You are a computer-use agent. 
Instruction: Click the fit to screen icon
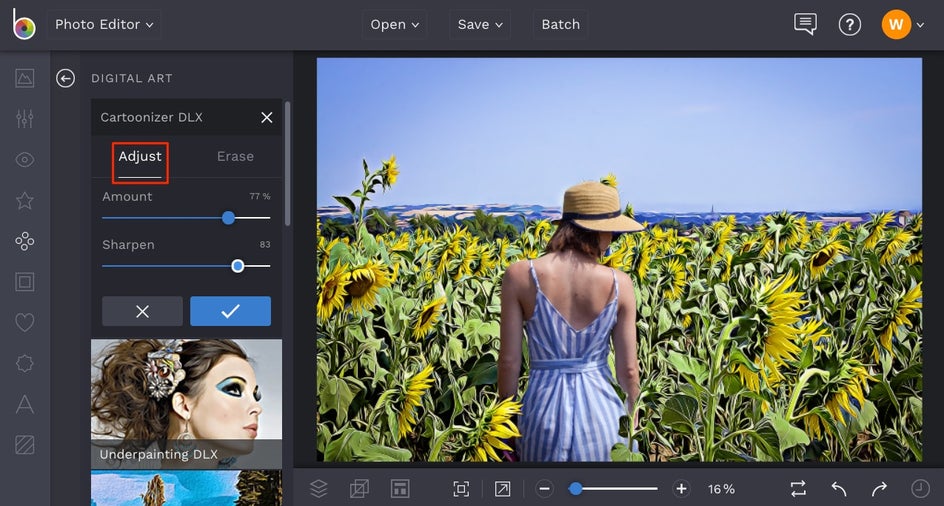click(460, 489)
